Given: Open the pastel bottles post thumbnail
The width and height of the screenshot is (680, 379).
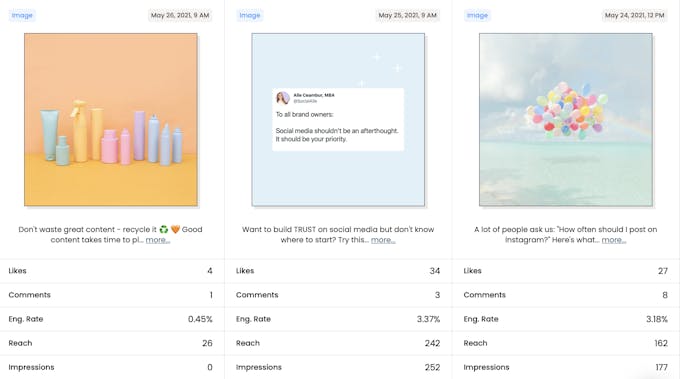Looking at the screenshot, I should 111,120.
